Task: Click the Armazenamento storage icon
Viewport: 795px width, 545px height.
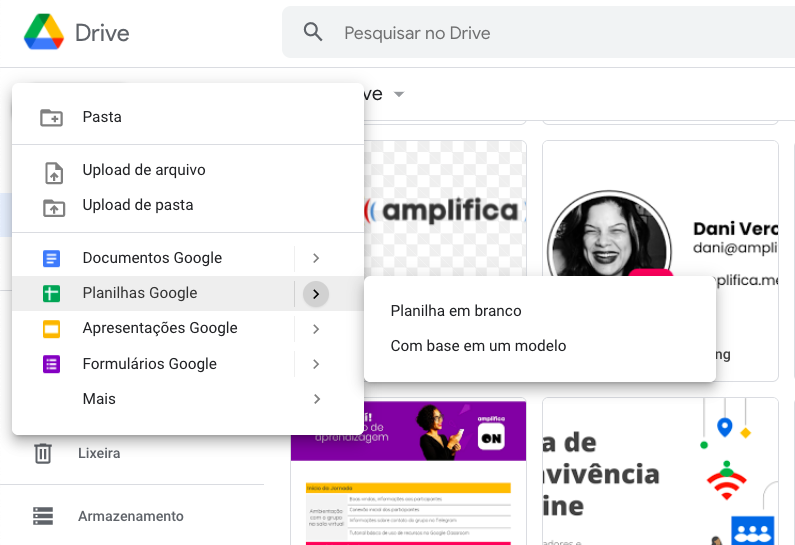Action: [43, 516]
